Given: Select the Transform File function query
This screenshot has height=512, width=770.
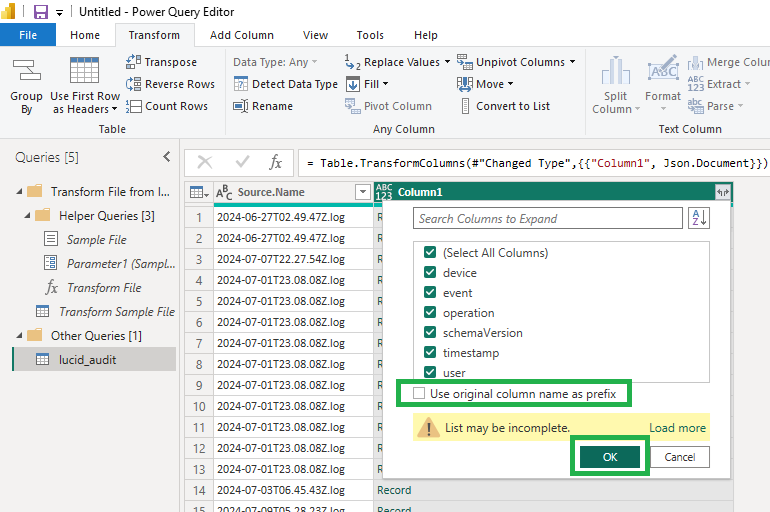Looking at the screenshot, I should tap(104, 288).
